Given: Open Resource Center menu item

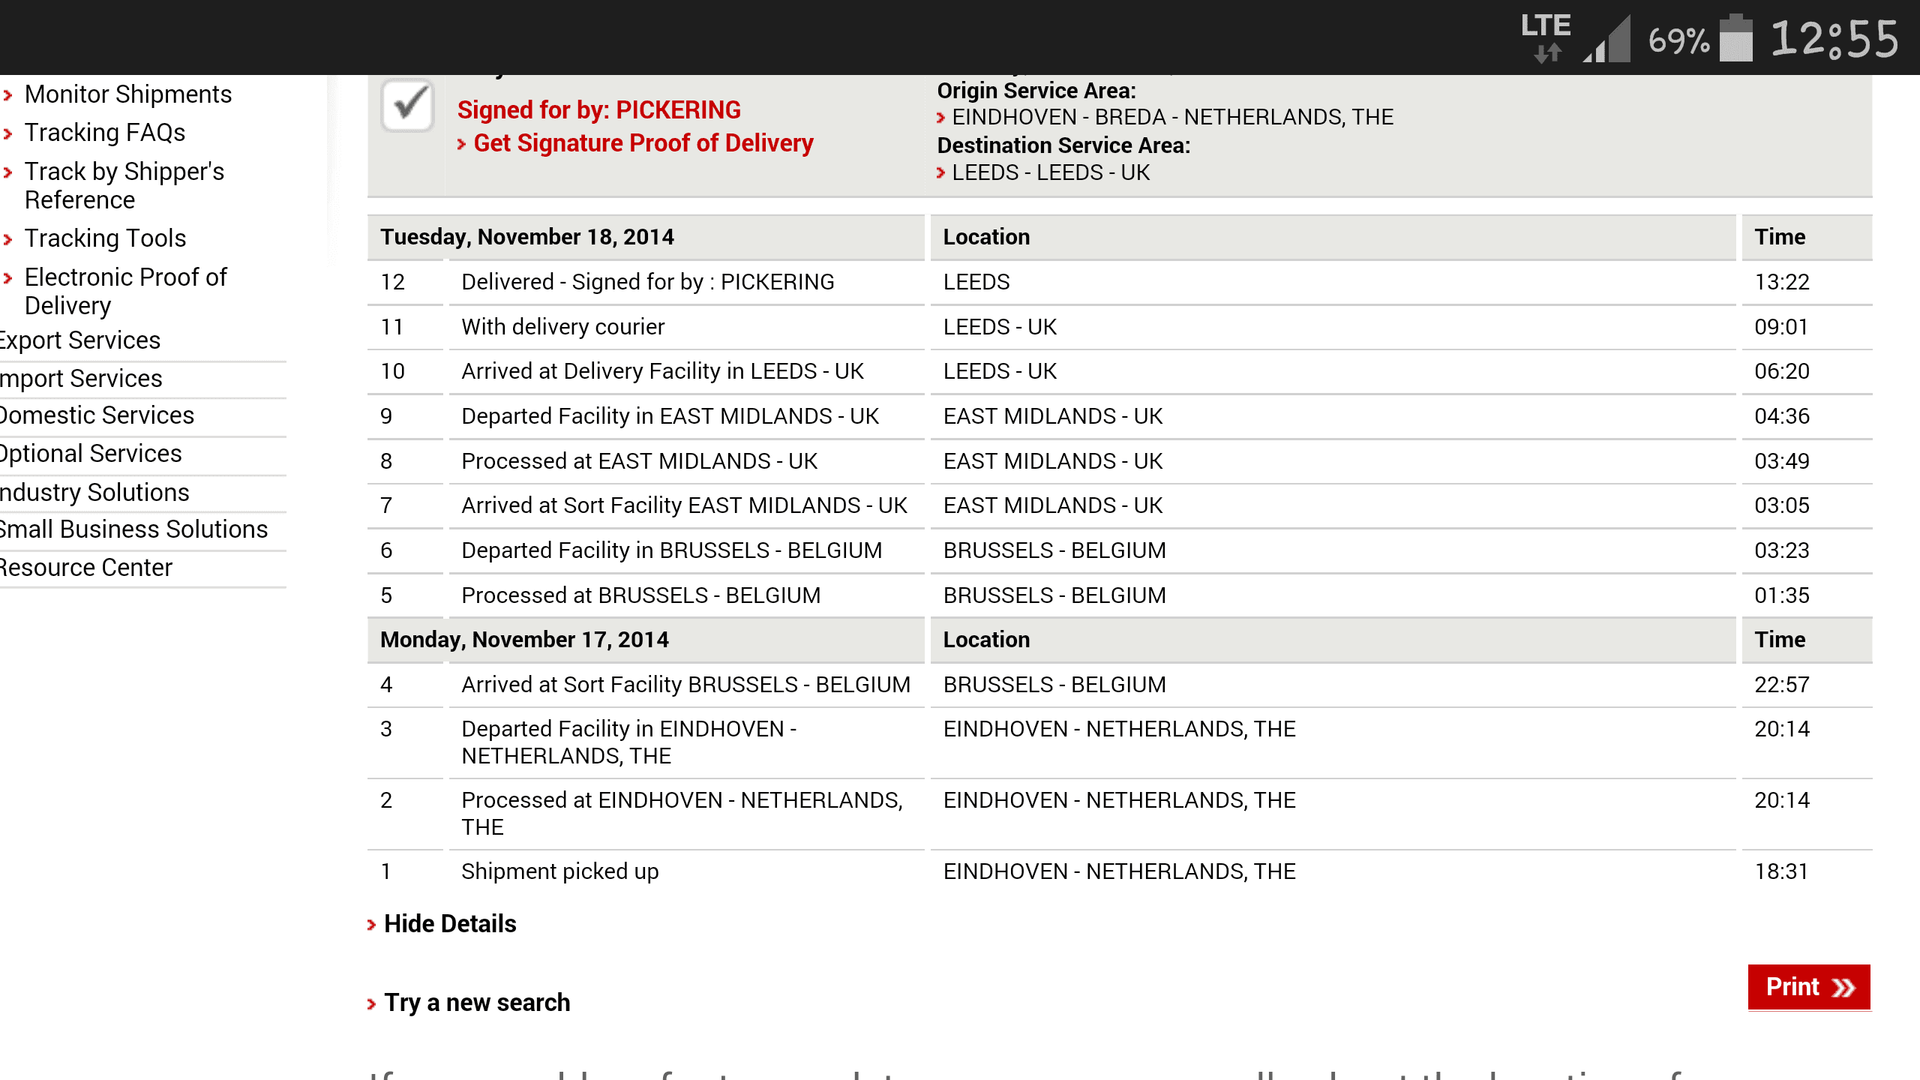Looking at the screenshot, I should [x=86, y=567].
